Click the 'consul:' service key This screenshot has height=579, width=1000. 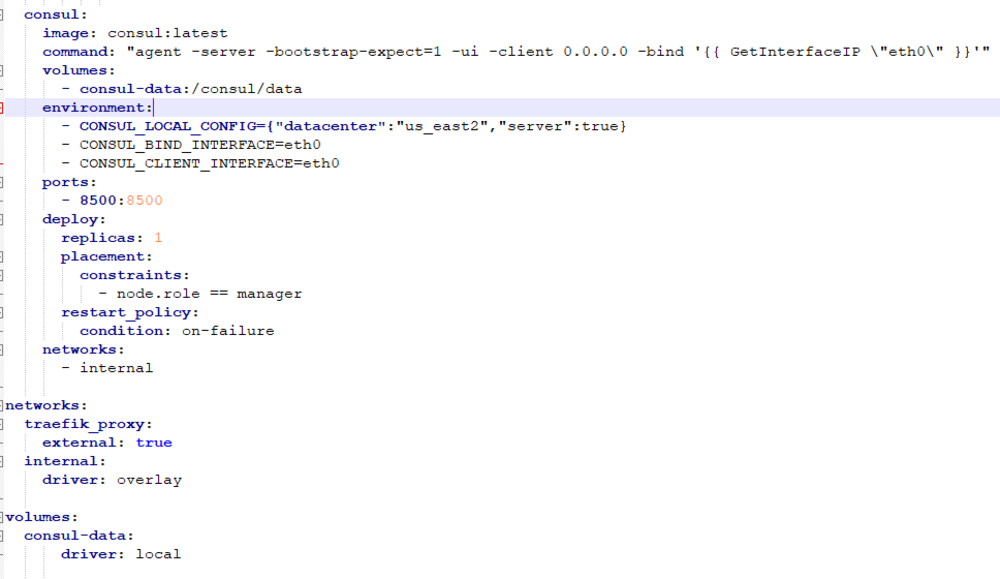[55, 15]
